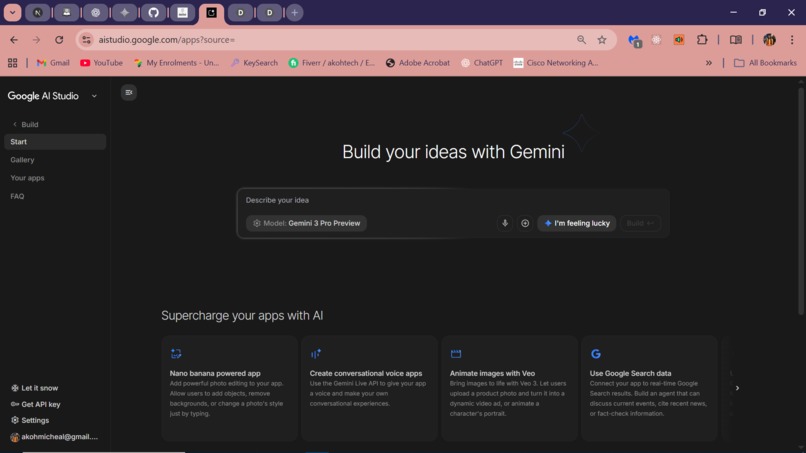Click the address bar URL
Screen dimensions: 806x453
(167, 40)
